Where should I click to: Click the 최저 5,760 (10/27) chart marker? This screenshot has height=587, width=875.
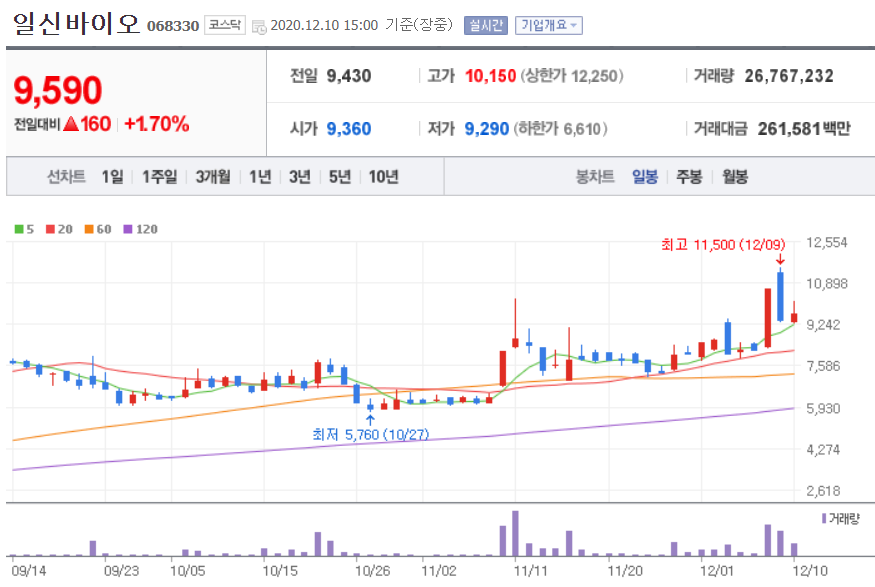coord(371,434)
